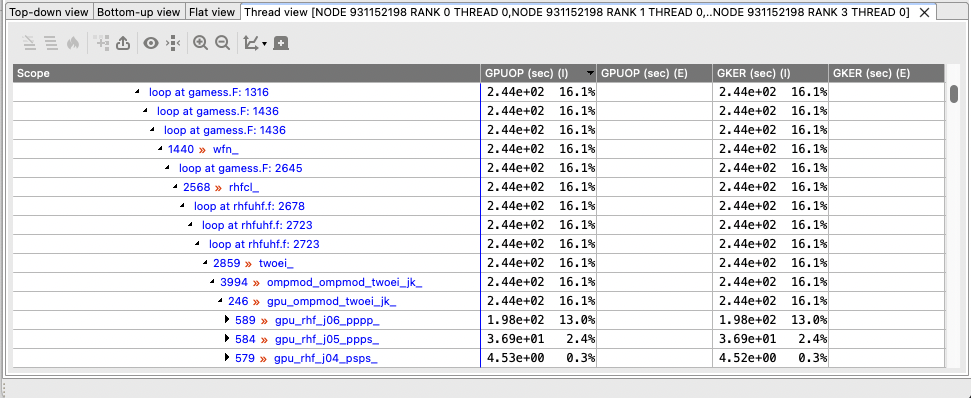Select the Thread view tab
The height and width of the screenshot is (398, 971).
click(x=577, y=12)
